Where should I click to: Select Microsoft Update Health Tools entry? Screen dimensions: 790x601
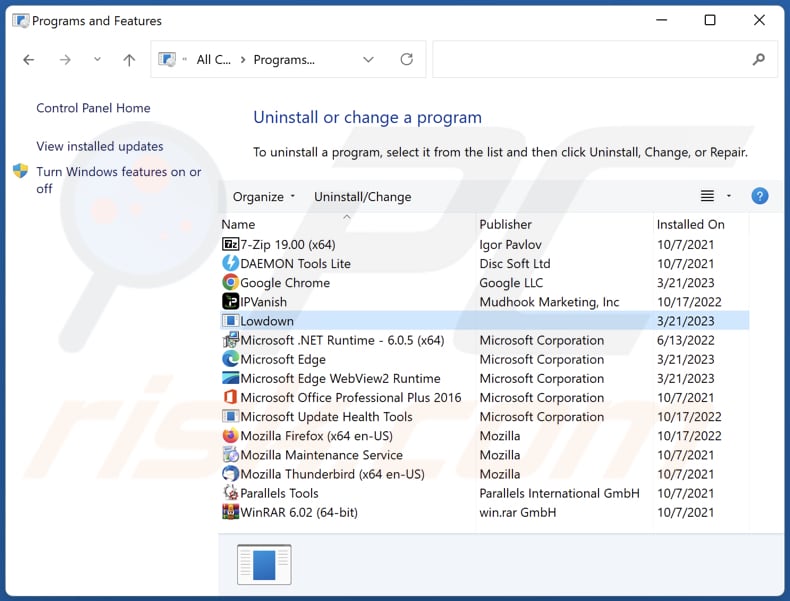[485, 417]
